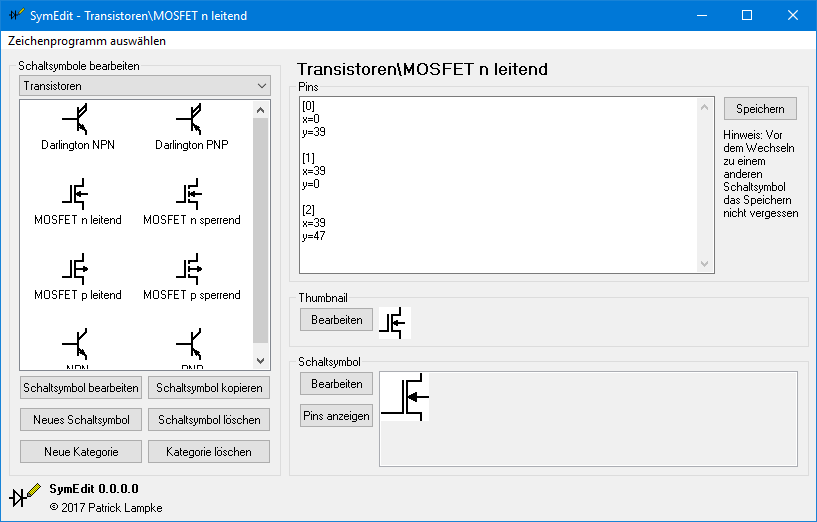Click Bearbeiten in the Schaltsymbol section
This screenshot has width=817, height=522.
point(336,384)
